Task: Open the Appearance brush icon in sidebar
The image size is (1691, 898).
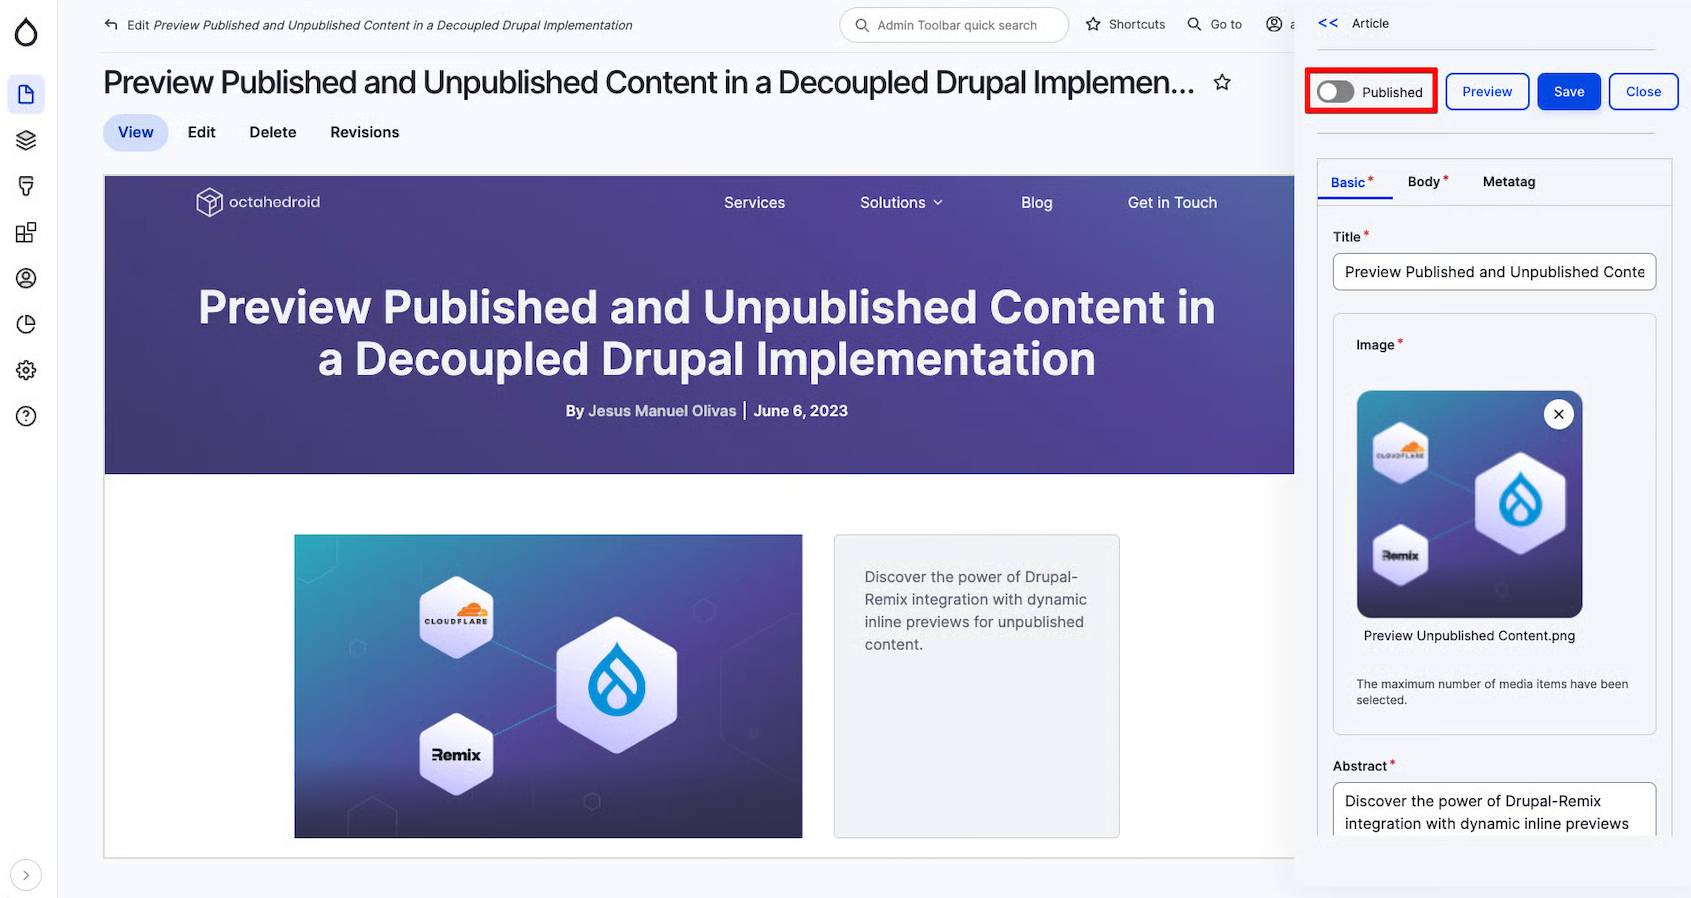Action: [x=26, y=186]
